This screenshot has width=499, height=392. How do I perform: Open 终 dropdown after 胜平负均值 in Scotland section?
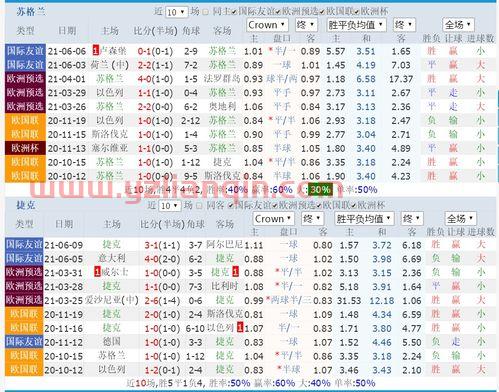coord(404,25)
